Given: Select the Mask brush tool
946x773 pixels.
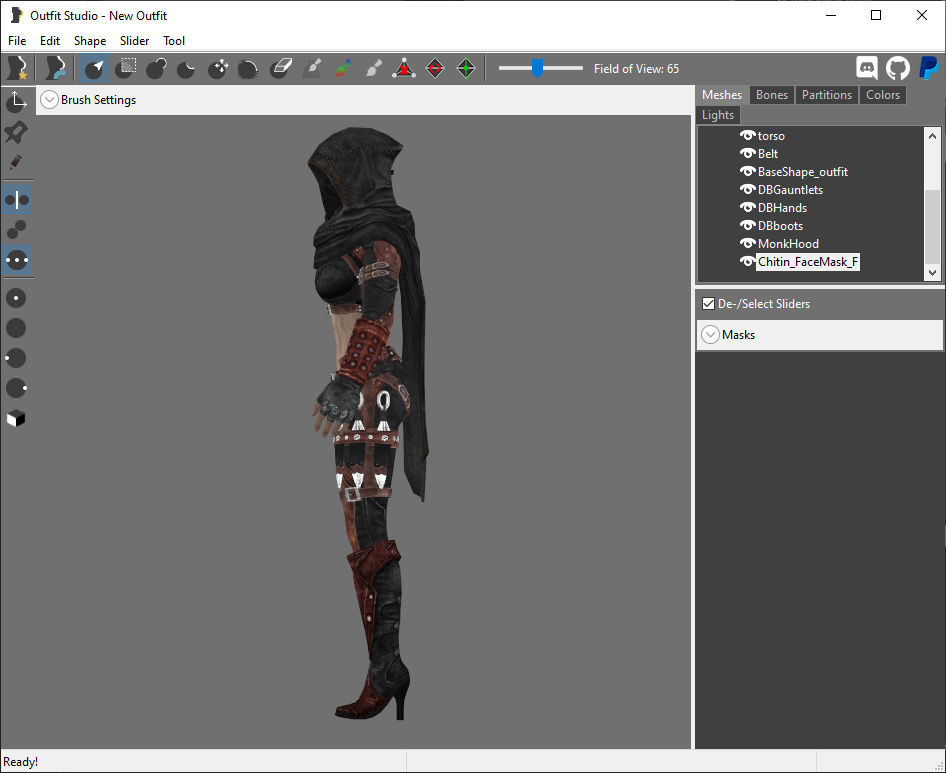Looking at the screenshot, I should click(x=125, y=68).
